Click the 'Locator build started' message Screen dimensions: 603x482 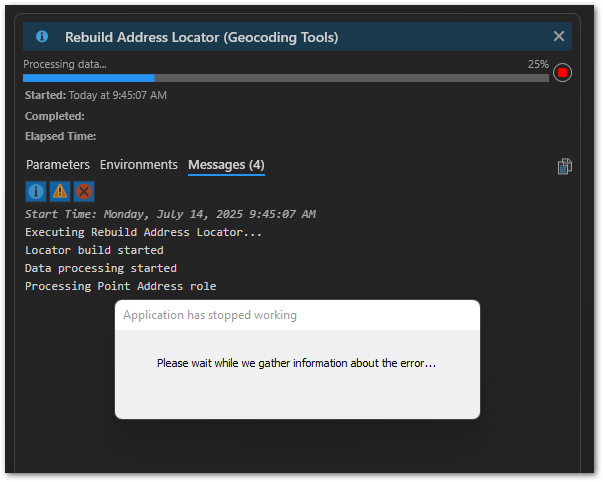(94, 250)
